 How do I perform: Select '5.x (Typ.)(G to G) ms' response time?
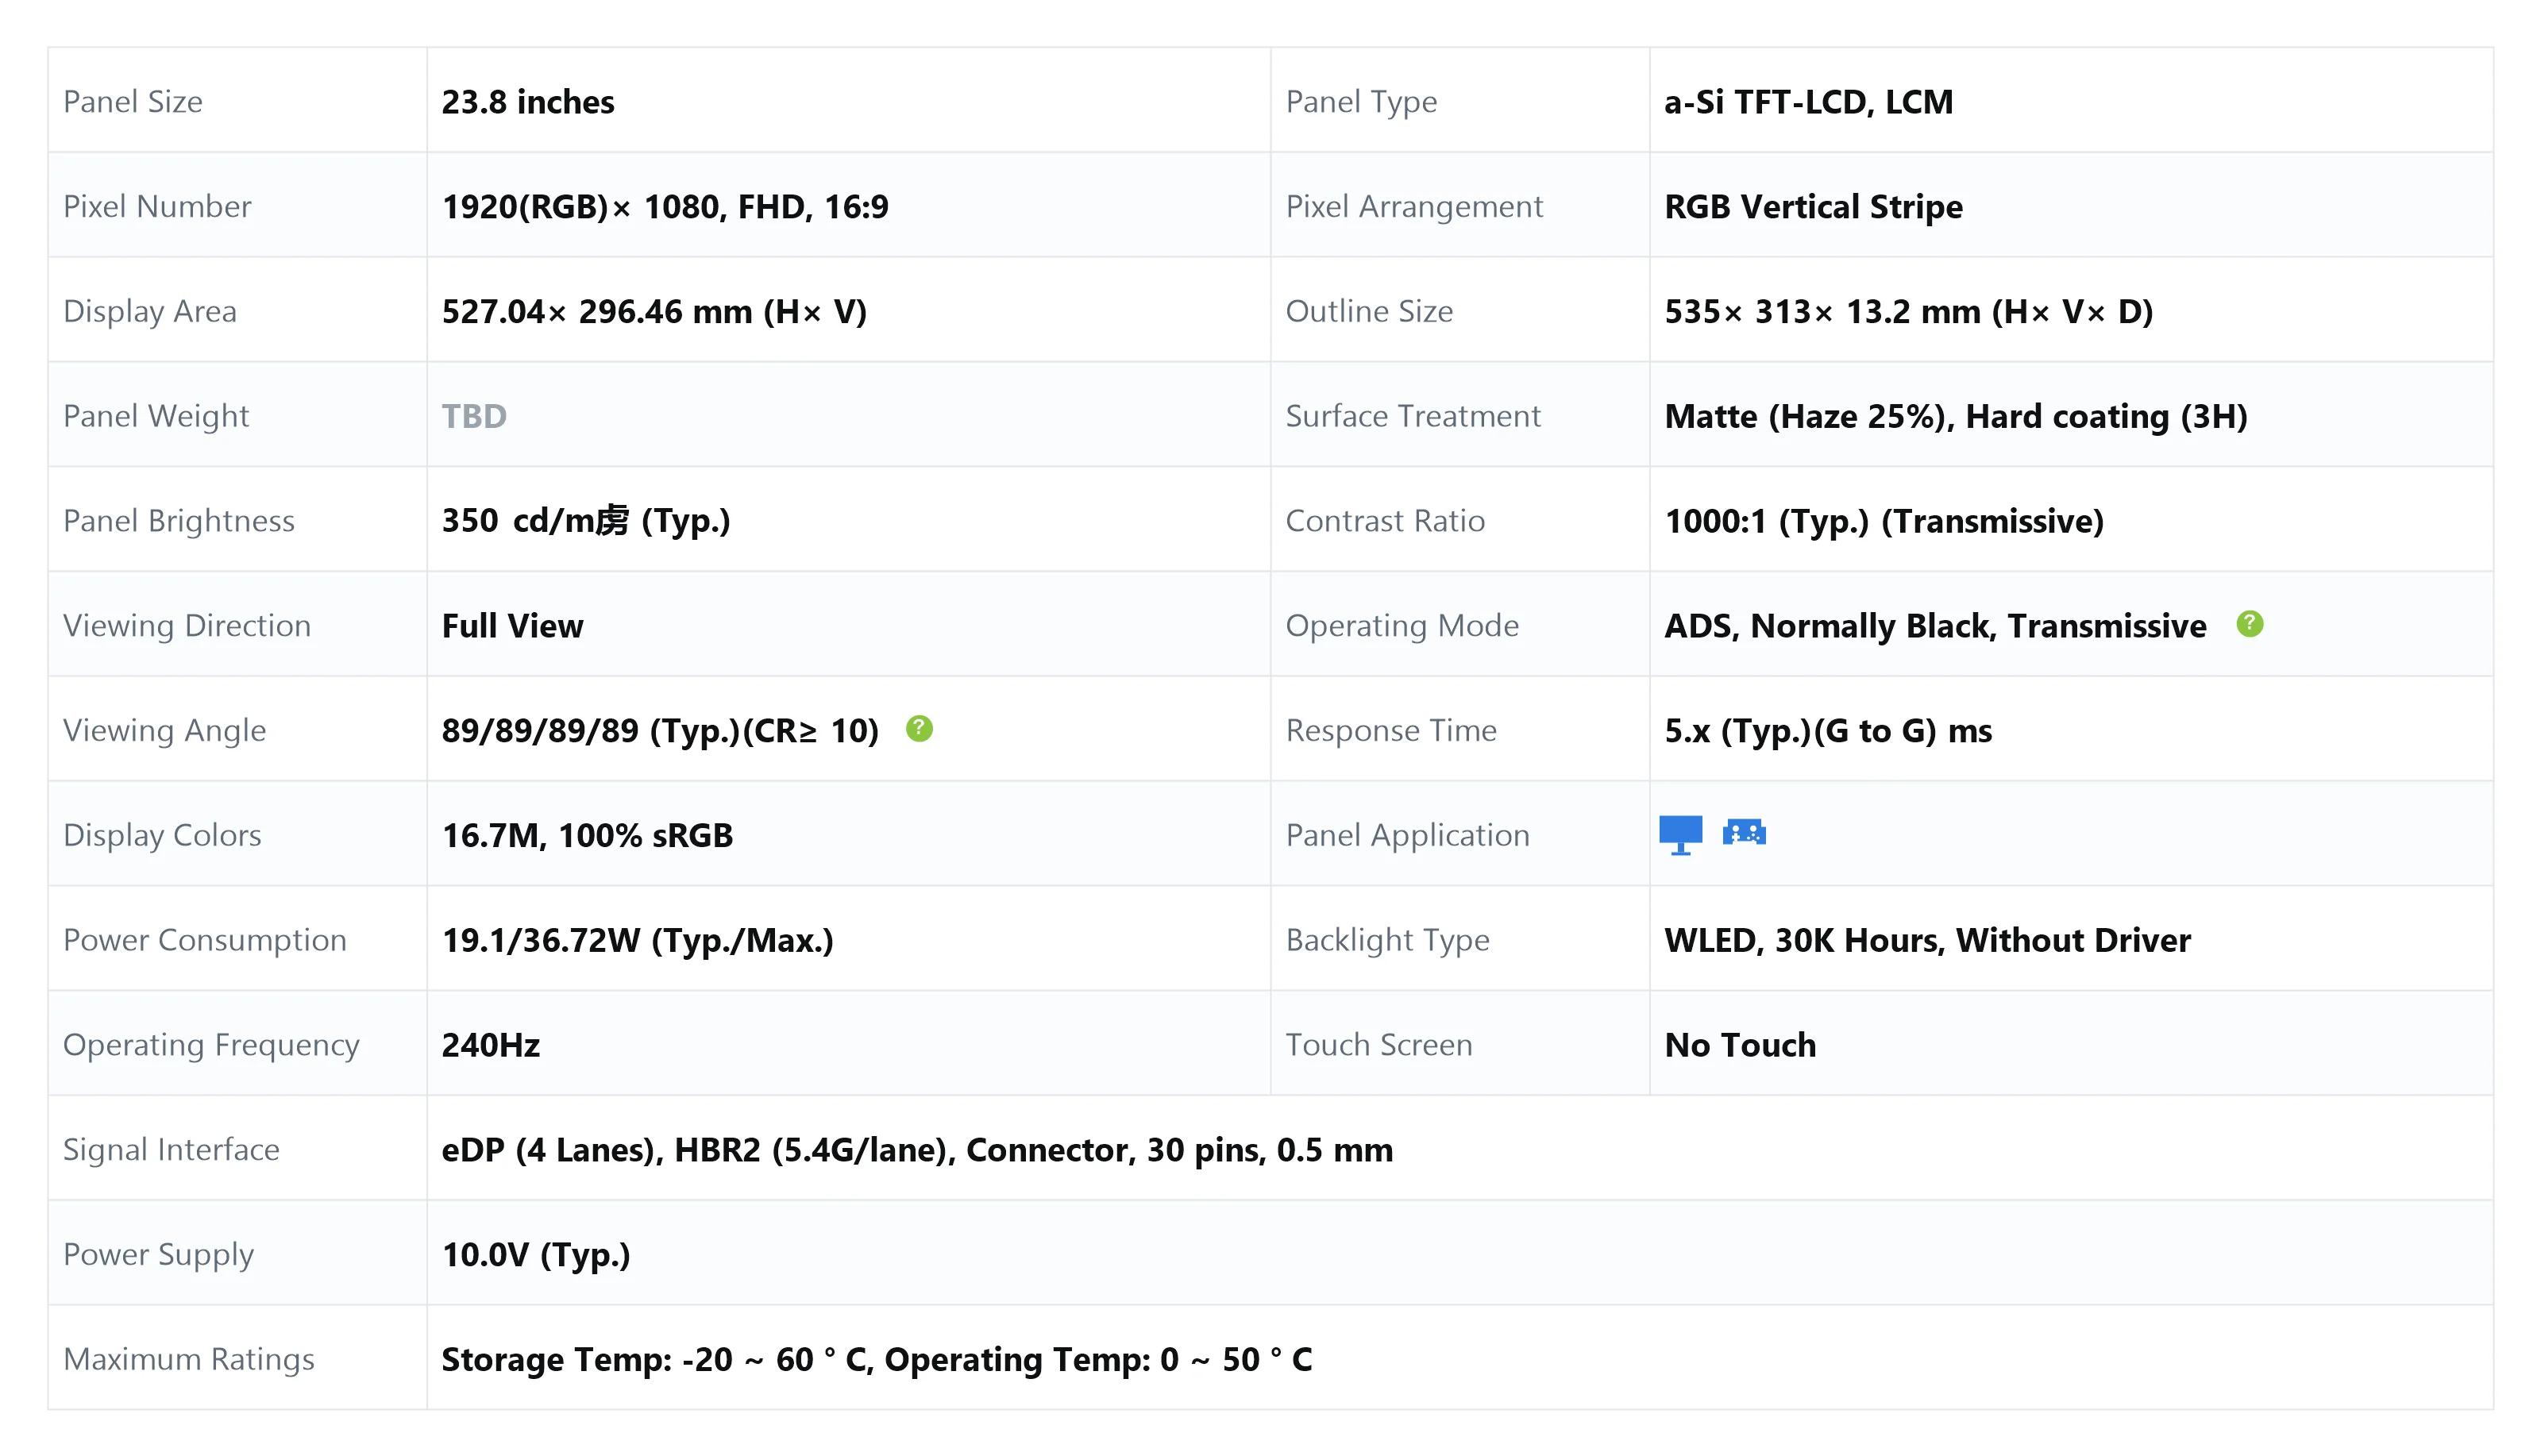pos(1828,731)
